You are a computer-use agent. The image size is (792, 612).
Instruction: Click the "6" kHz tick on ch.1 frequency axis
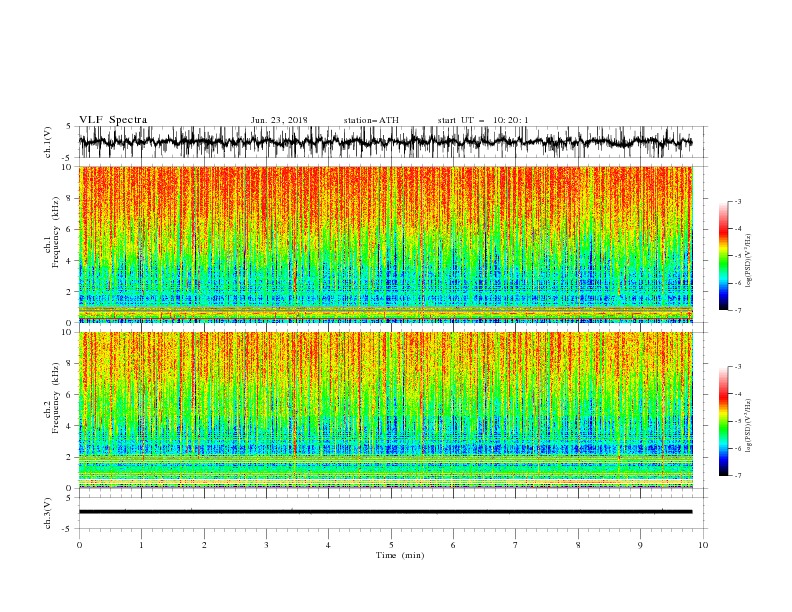70,229
